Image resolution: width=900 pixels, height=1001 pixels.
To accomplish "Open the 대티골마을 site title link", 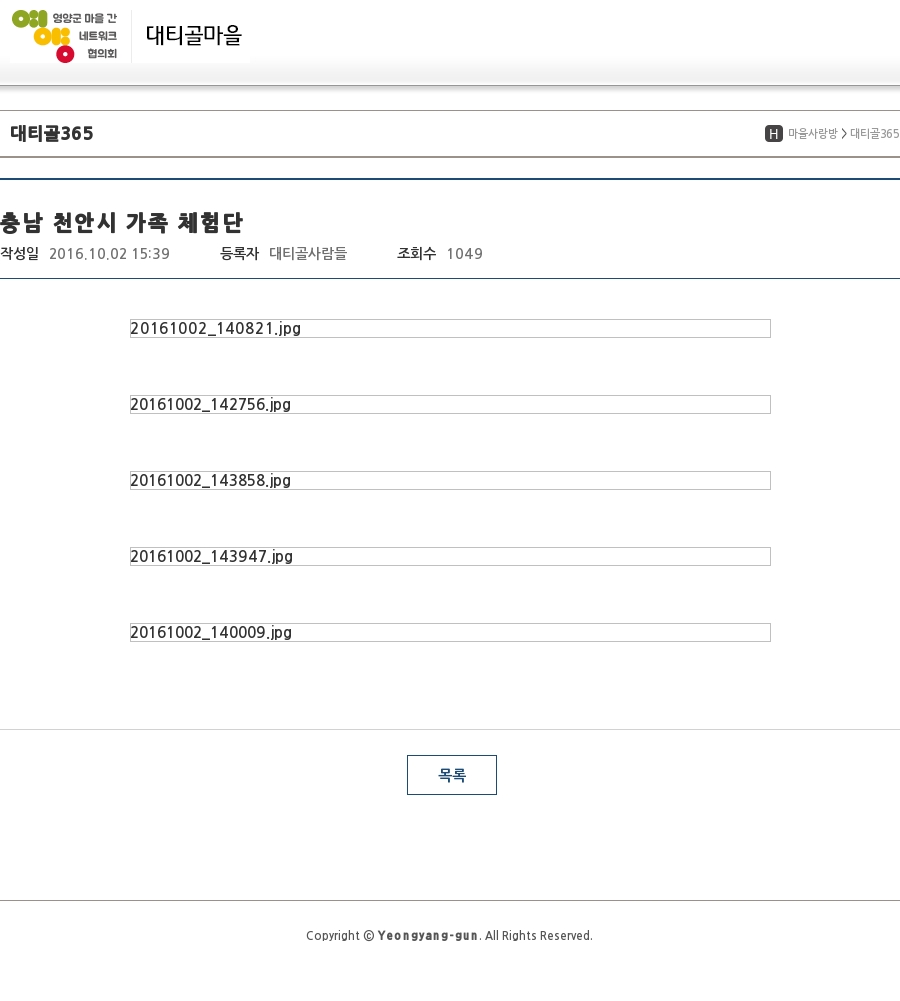I will tap(193, 36).
